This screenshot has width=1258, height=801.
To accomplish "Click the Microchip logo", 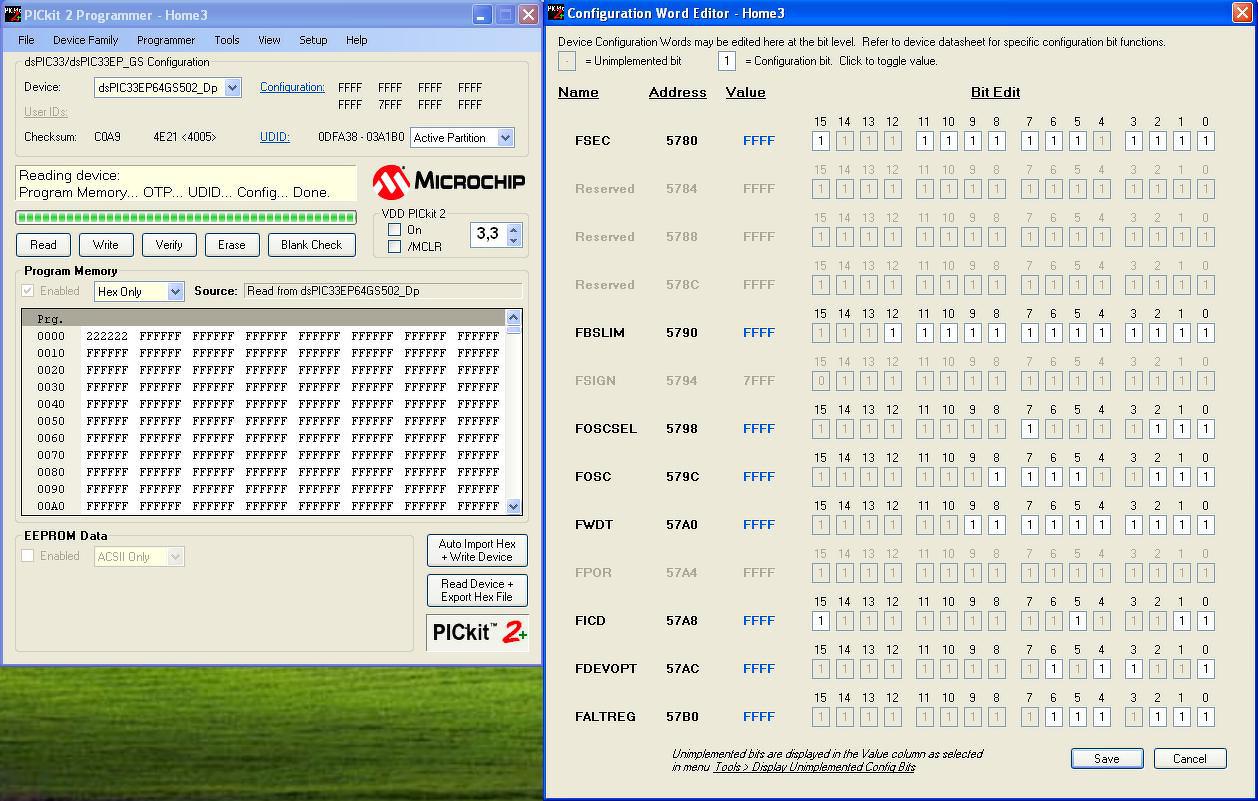I will pyautogui.click(x=448, y=182).
